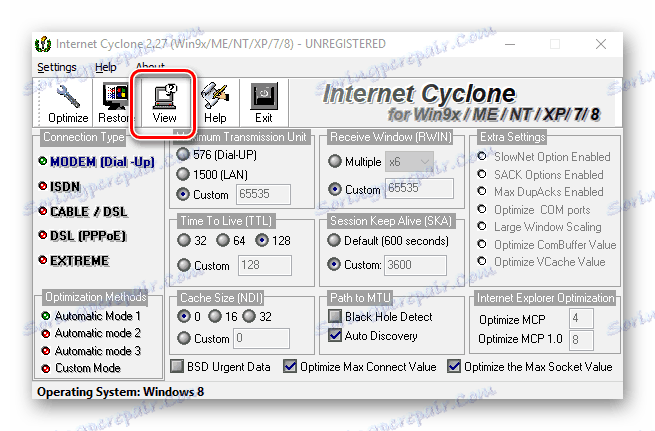The image size is (655, 431).
Task: Select TTL 128 radio button
Action: click(x=262, y=240)
